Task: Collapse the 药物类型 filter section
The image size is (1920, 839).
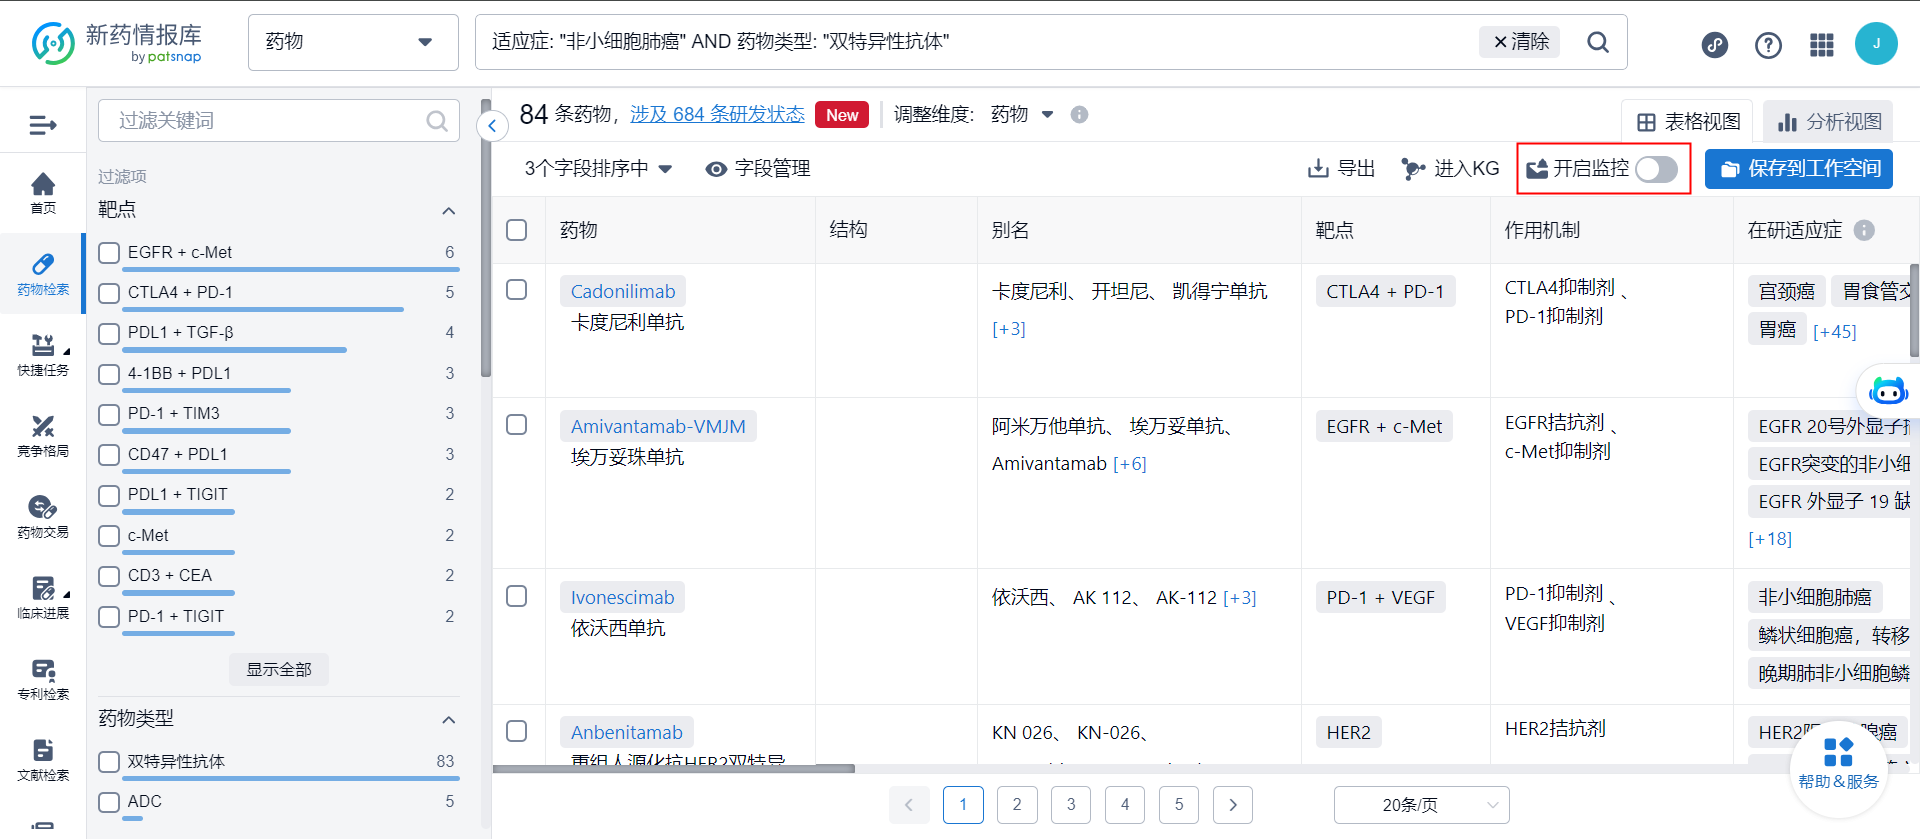Action: 449,720
